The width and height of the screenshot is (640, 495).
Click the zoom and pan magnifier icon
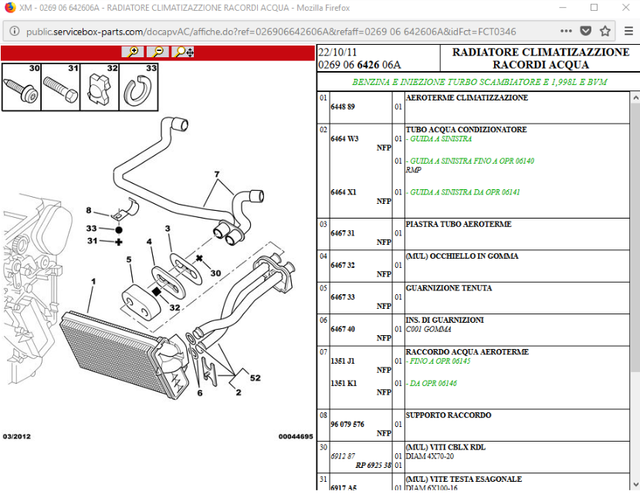click(x=184, y=52)
